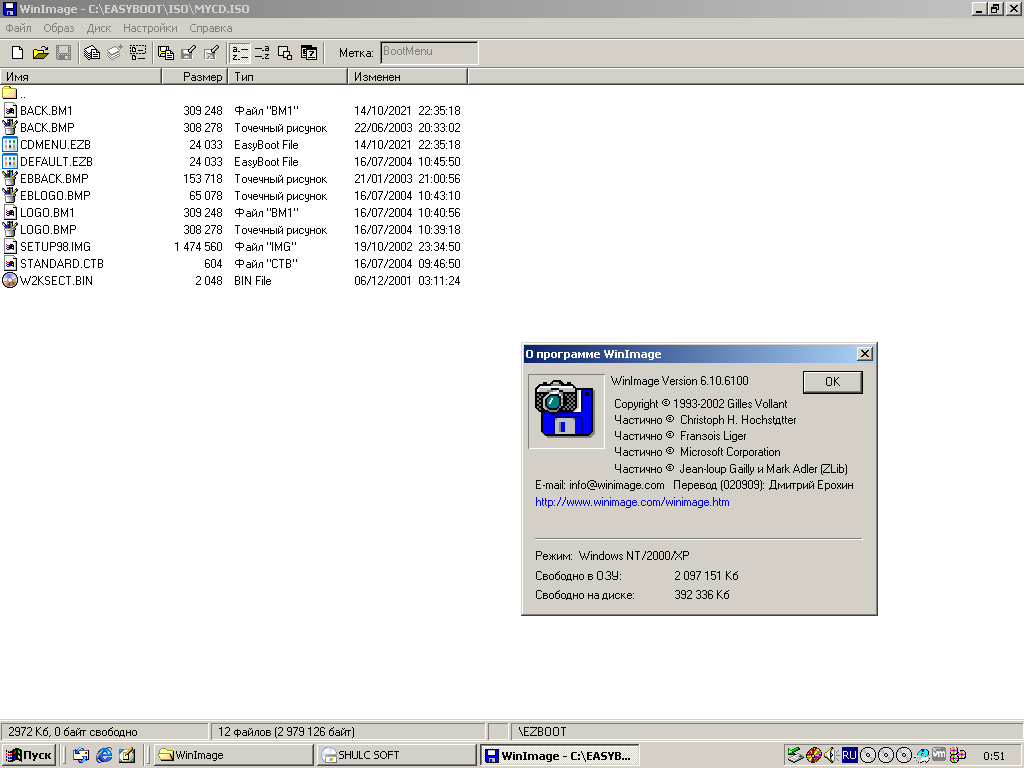Close the О программе WinImage dialog
The width and height of the screenshot is (1024, 768).
click(865, 353)
